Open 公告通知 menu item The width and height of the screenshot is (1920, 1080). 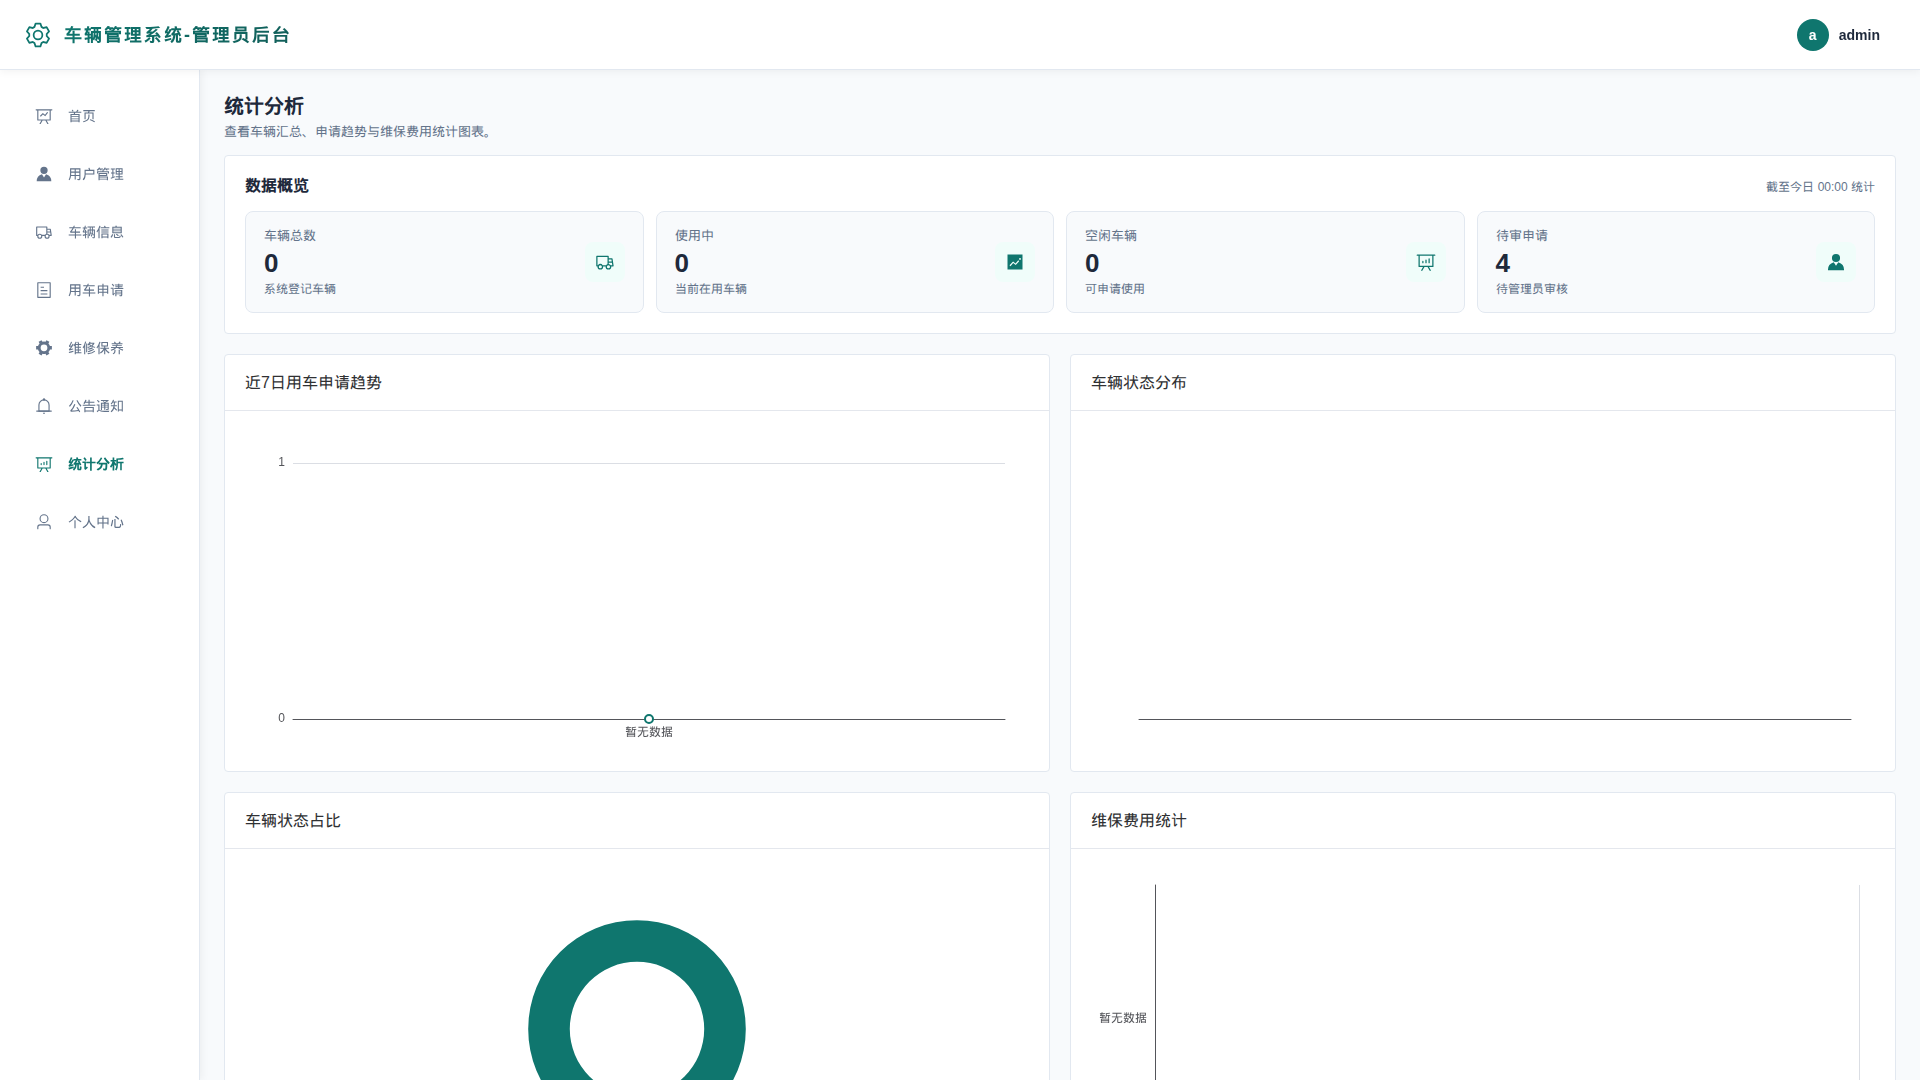tap(100, 406)
